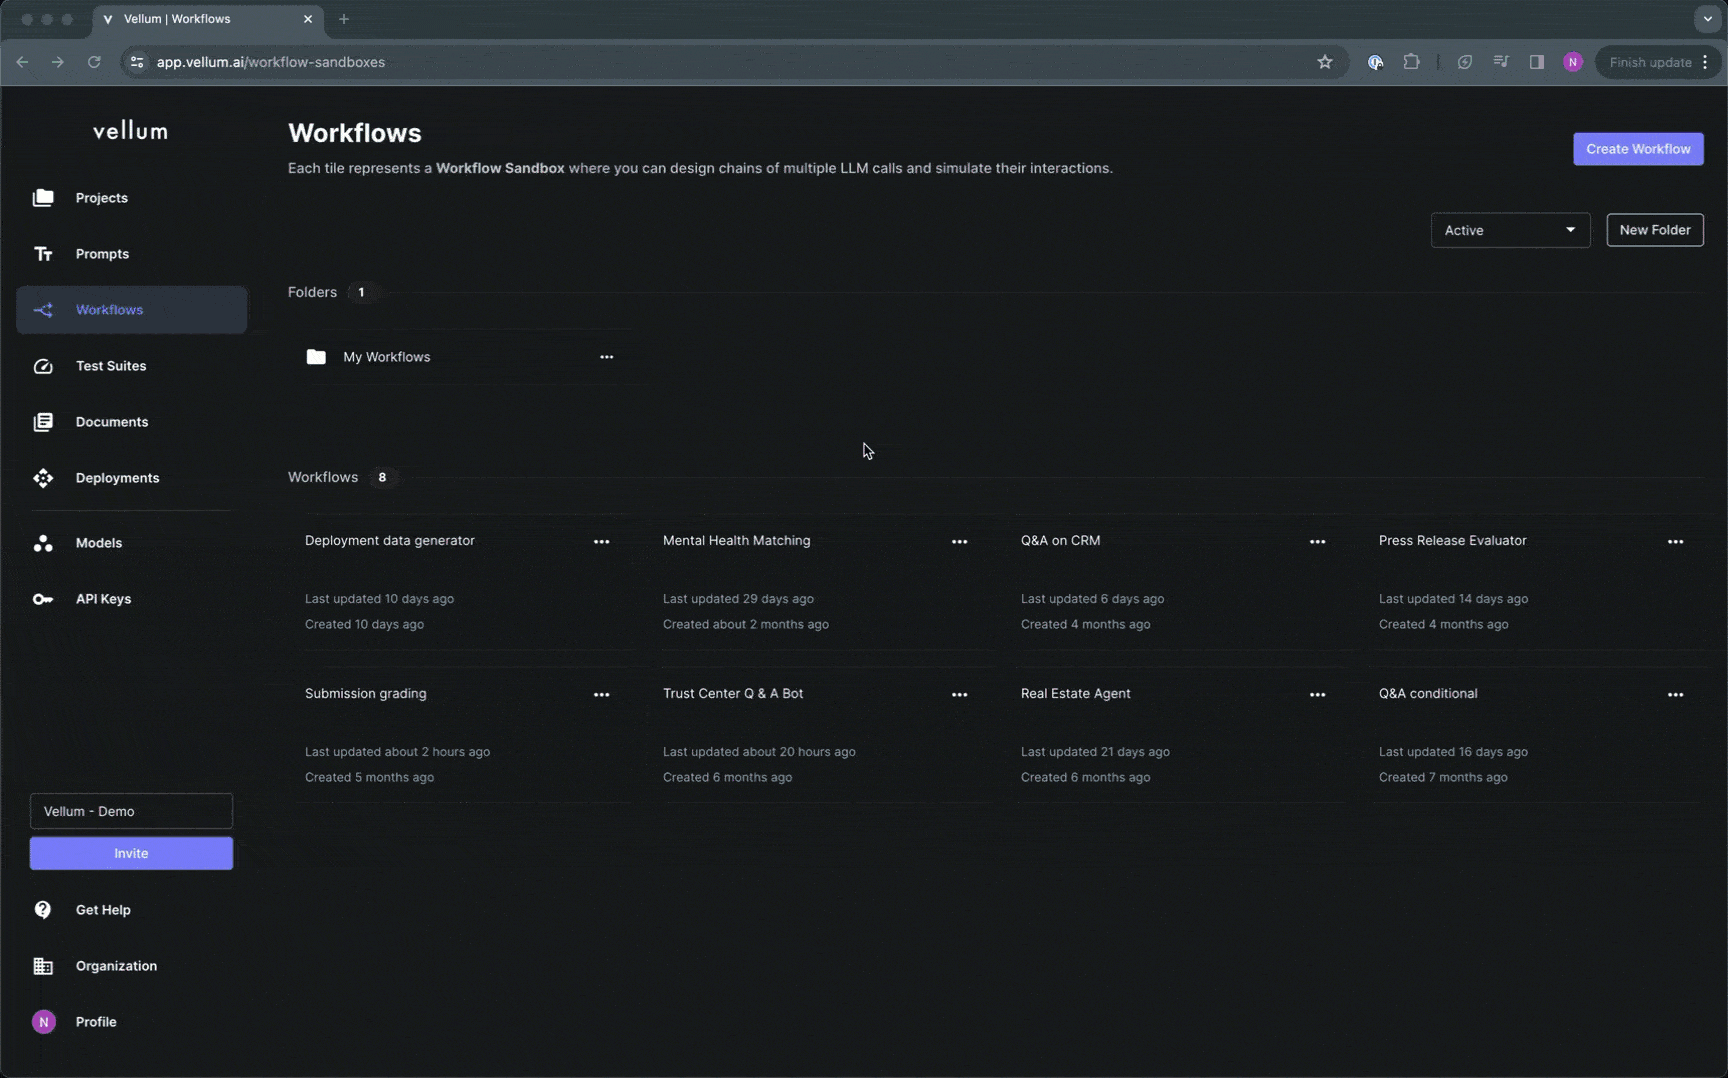Click the Projects folder icon in sidebar
Screen dimensions: 1728x1078
click(x=43, y=198)
